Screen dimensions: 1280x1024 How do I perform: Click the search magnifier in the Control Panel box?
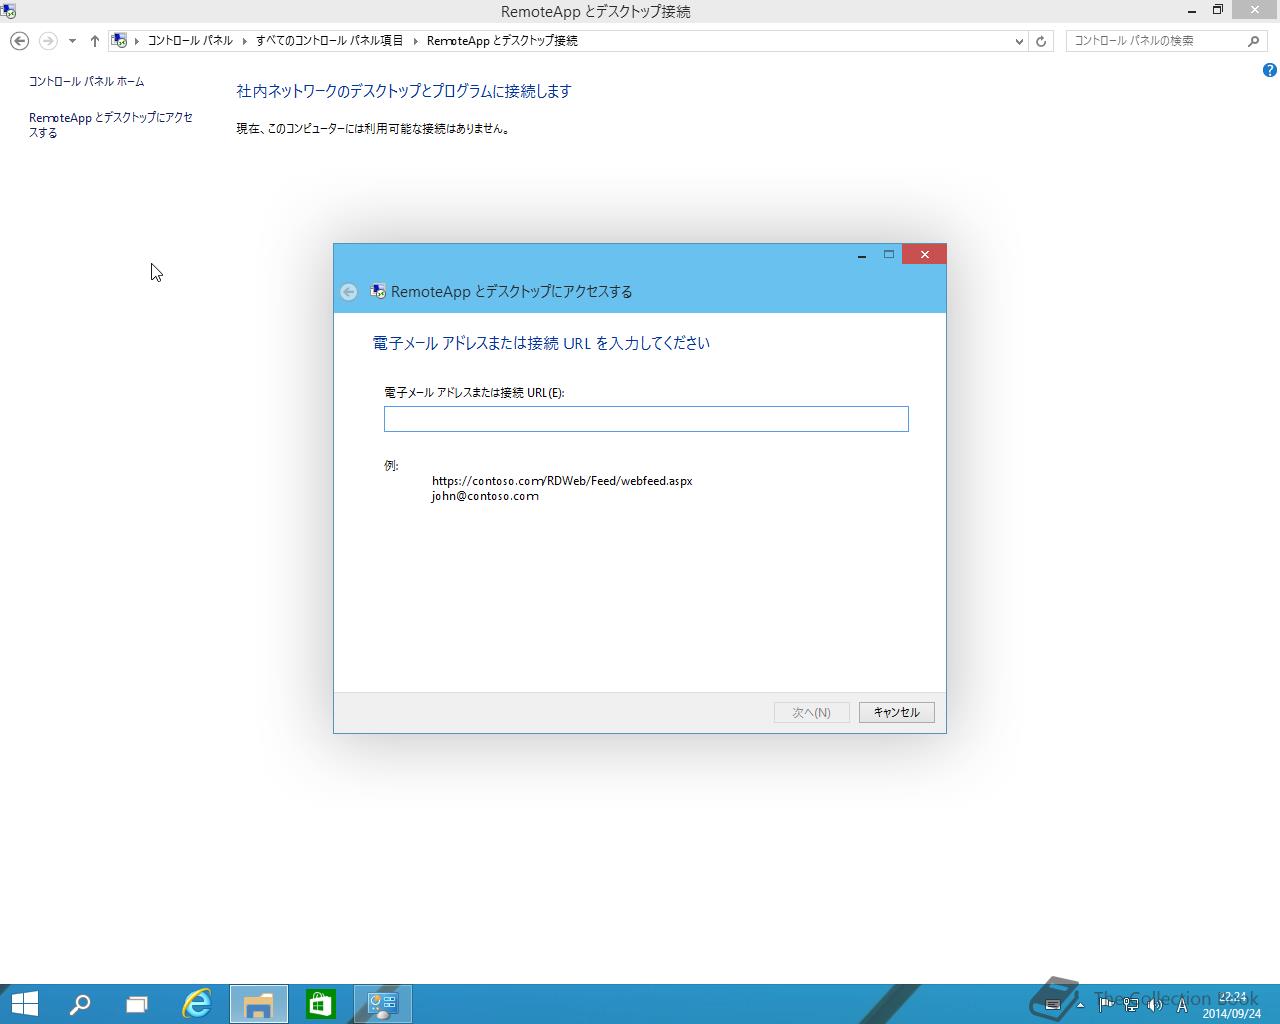click(x=1253, y=41)
